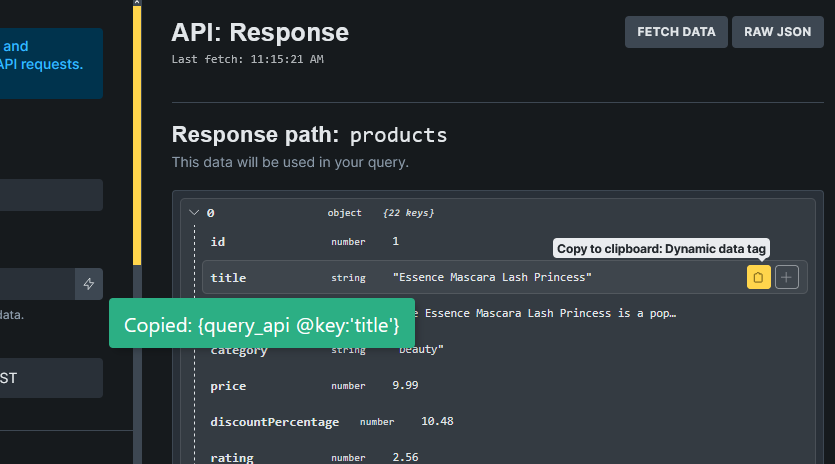Click the Copied query_api toast notification
The width and height of the screenshot is (835, 464).
click(x=261, y=323)
